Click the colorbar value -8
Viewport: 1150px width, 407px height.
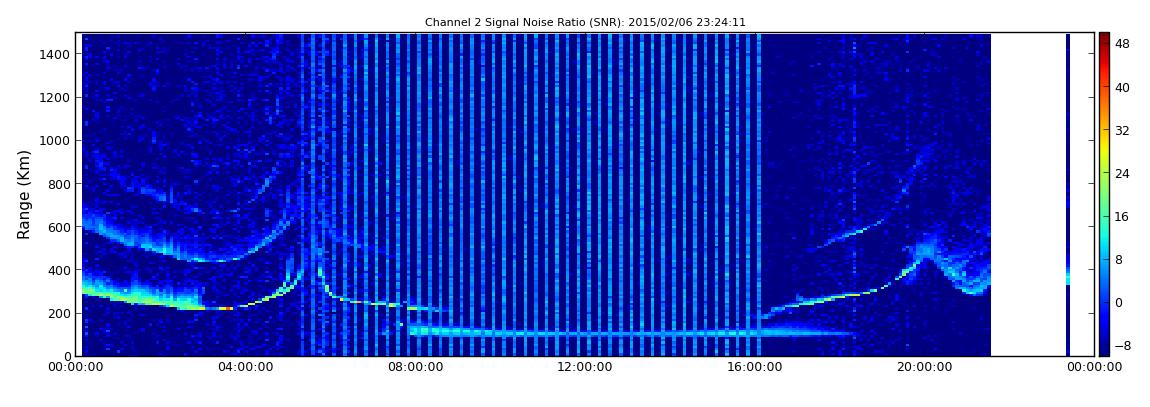click(x=1122, y=345)
